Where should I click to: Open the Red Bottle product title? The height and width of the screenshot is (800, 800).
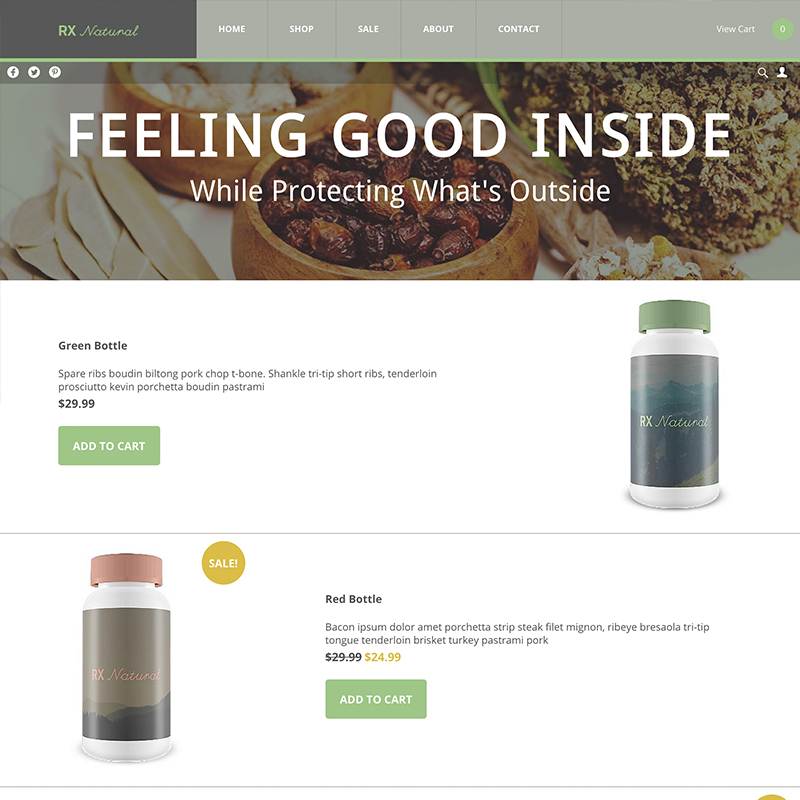pos(354,599)
